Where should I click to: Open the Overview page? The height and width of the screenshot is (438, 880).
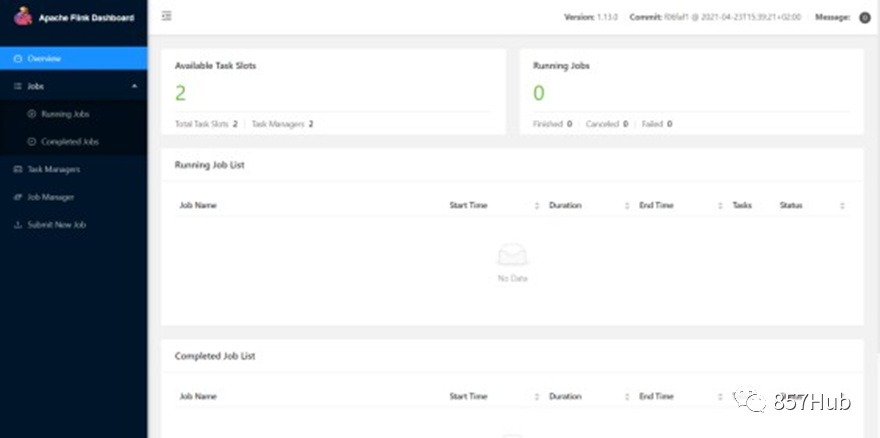click(74, 58)
